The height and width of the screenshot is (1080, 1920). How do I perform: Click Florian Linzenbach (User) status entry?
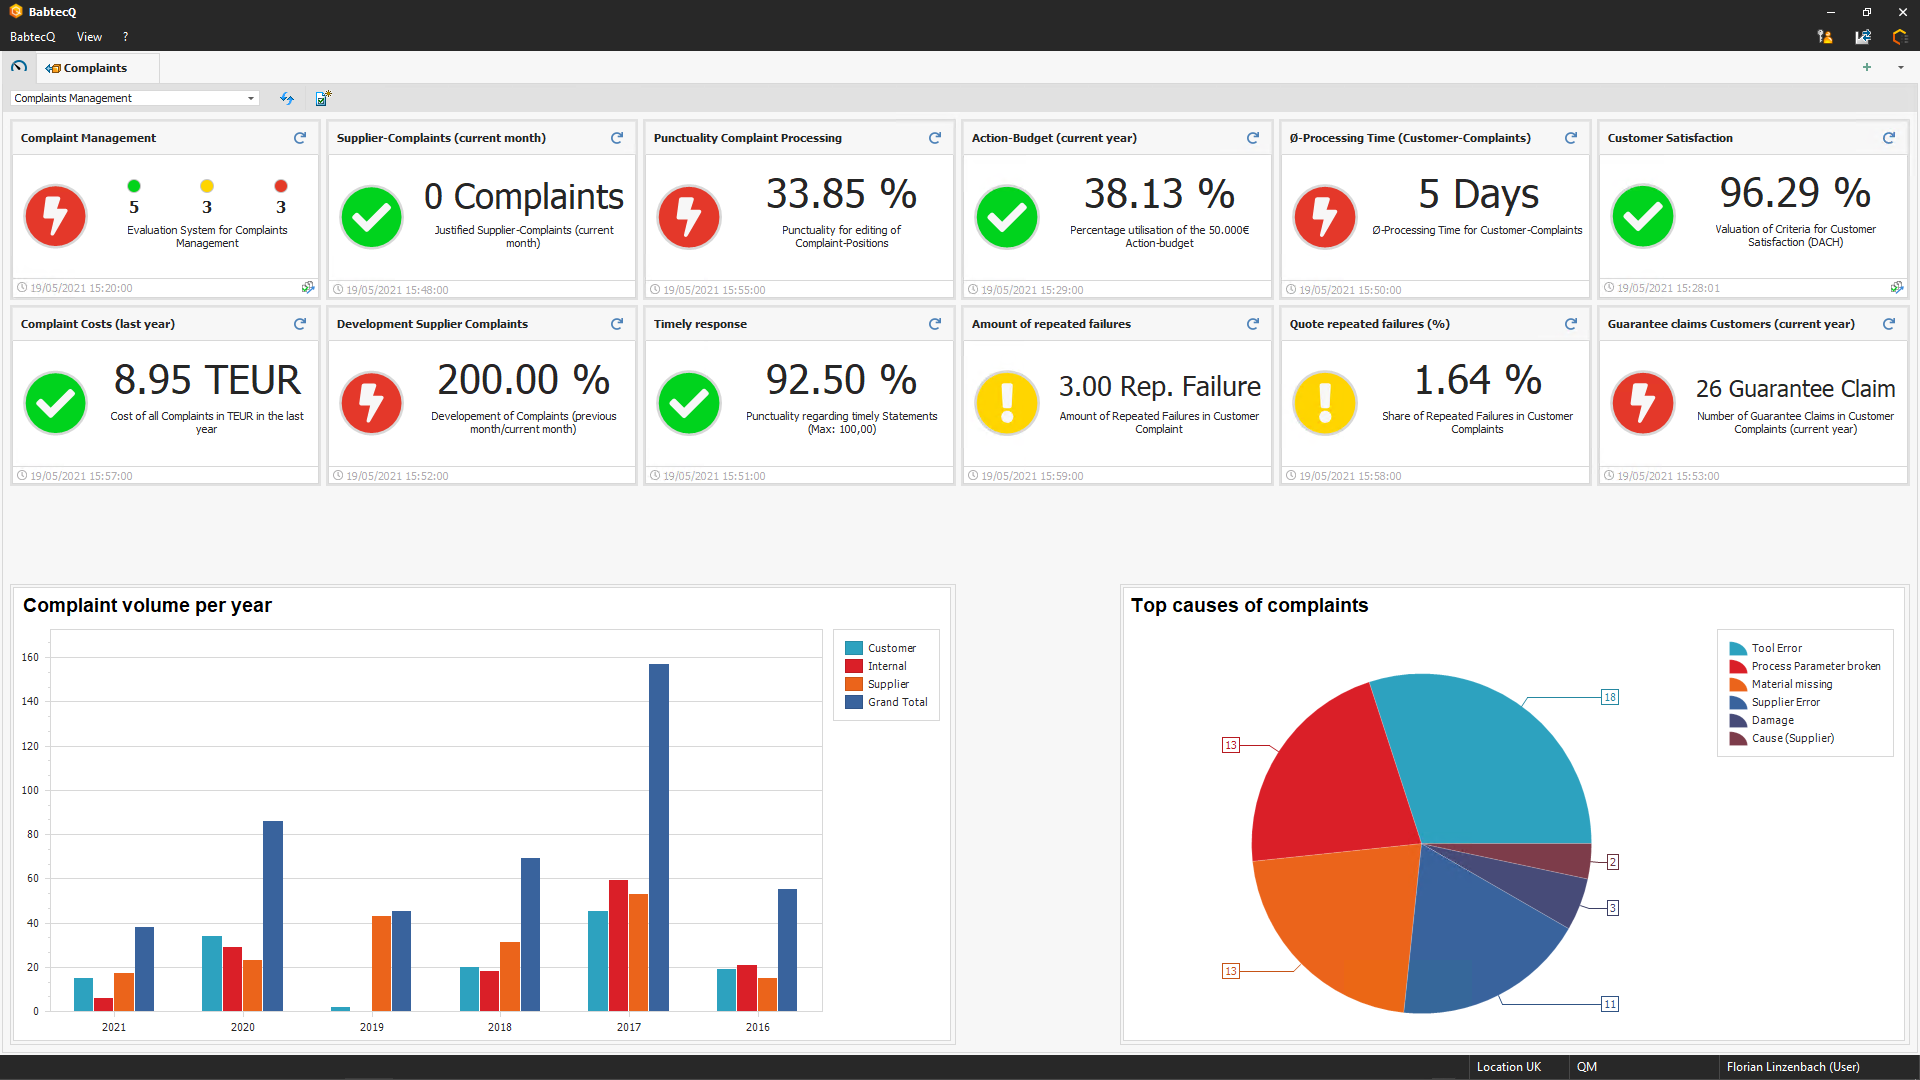1793,1067
